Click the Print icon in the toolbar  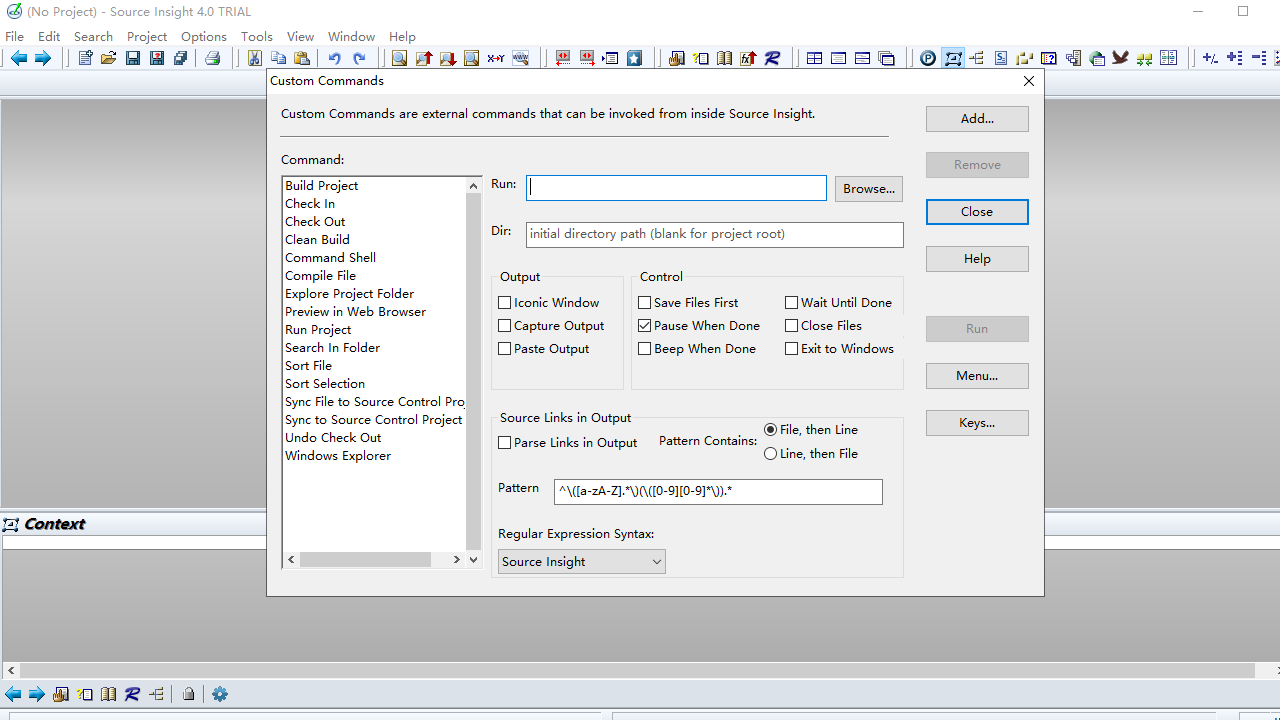coord(212,59)
